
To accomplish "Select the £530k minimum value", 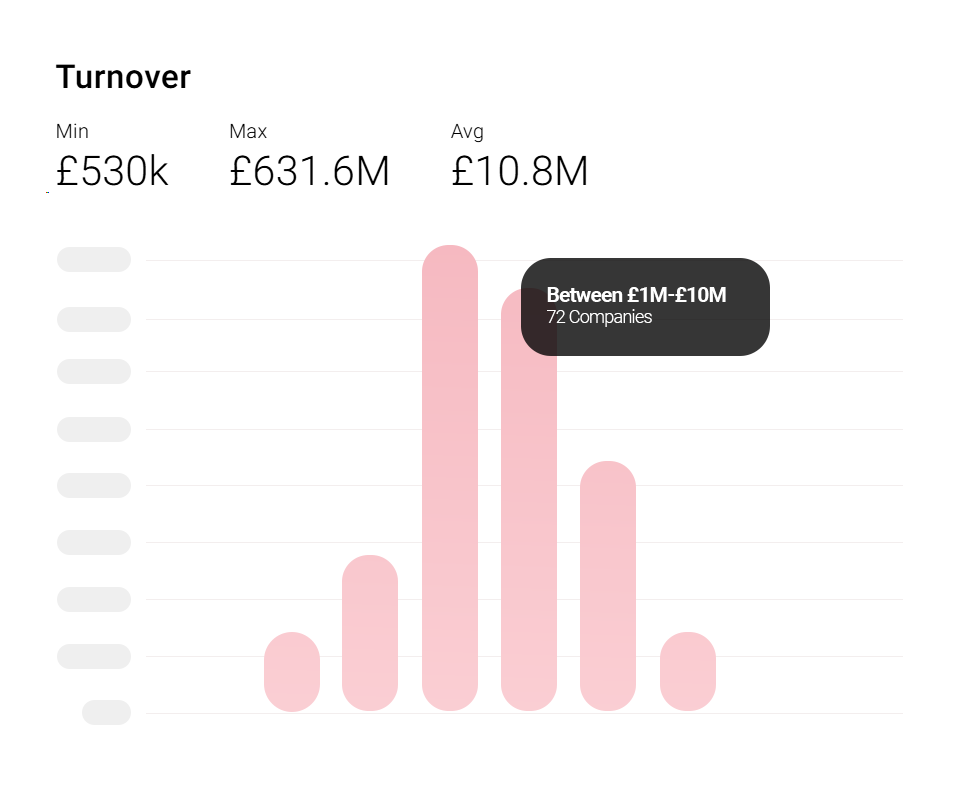I will point(112,172).
